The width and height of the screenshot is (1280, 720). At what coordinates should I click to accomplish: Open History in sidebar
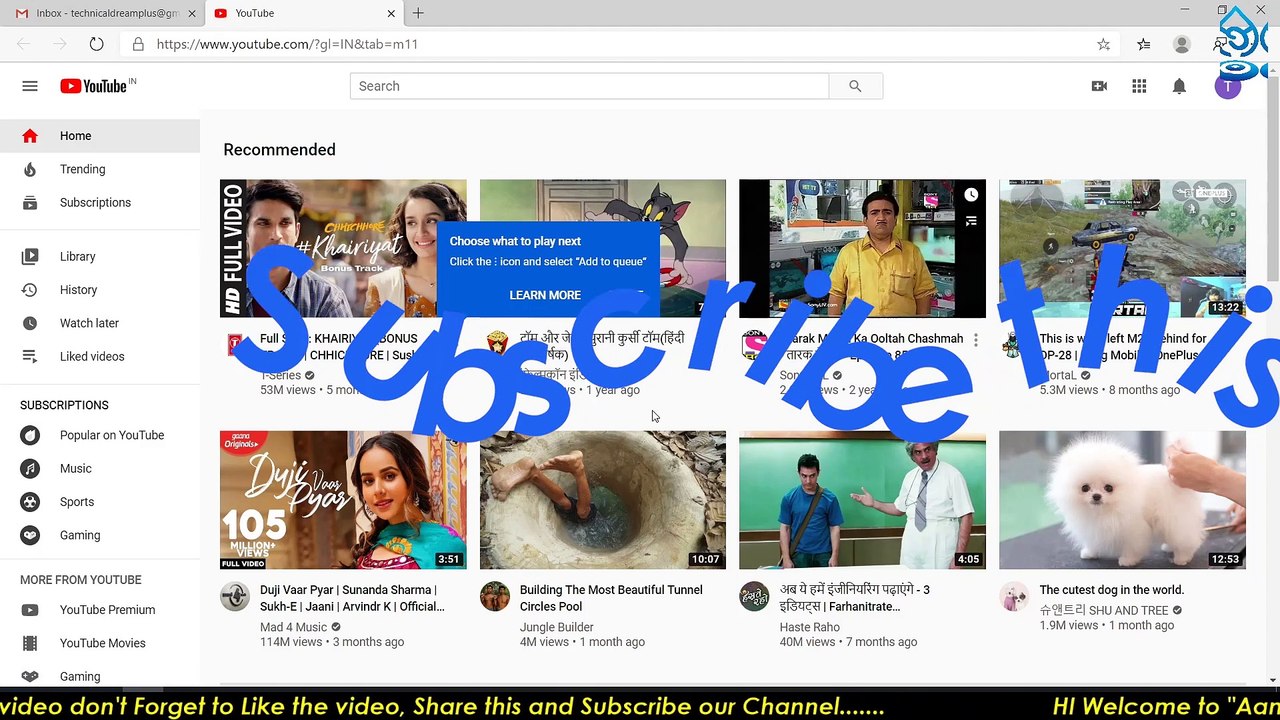[100, 290]
